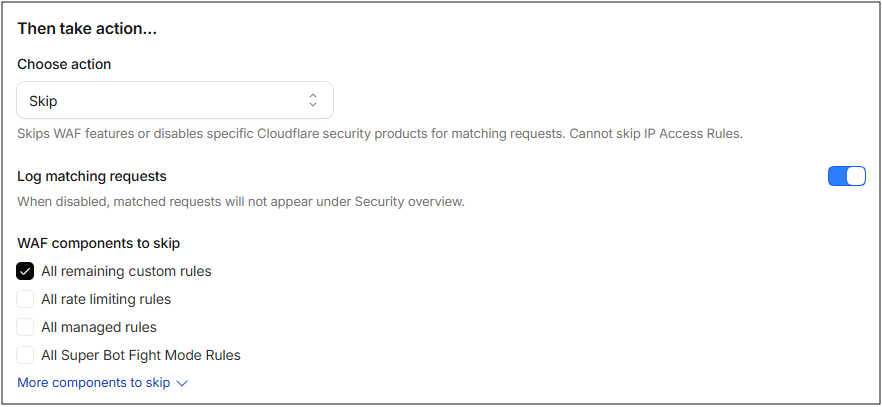The height and width of the screenshot is (407, 882).
Task: Click the All managed rules label text
Action: click(x=99, y=327)
